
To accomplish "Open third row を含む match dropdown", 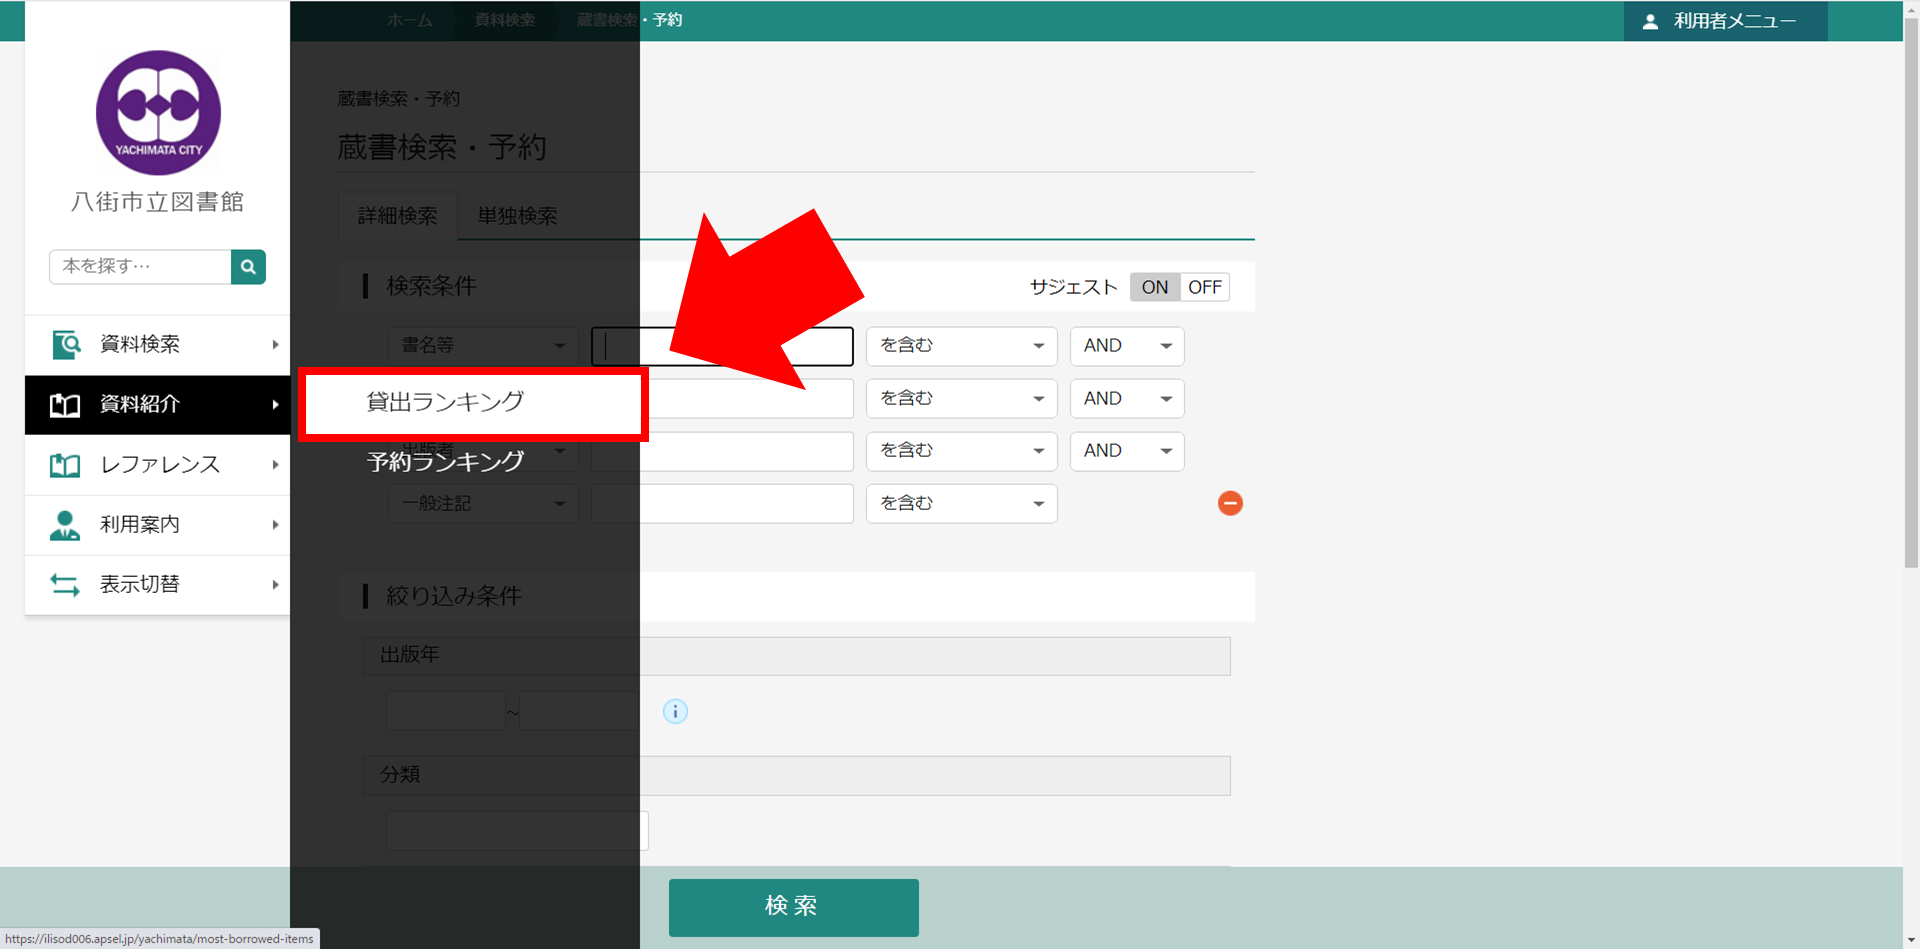I will (961, 451).
